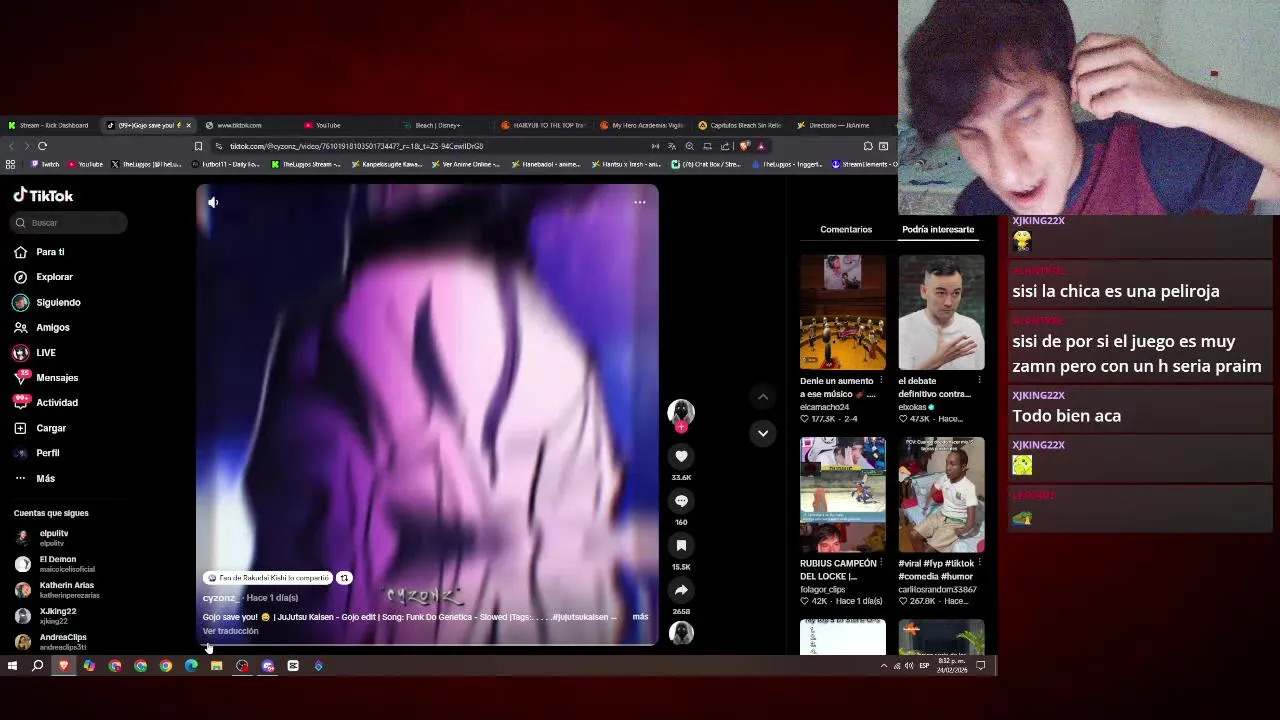Open the browser apps grid icon

pyautogui.click(x=10, y=164)
